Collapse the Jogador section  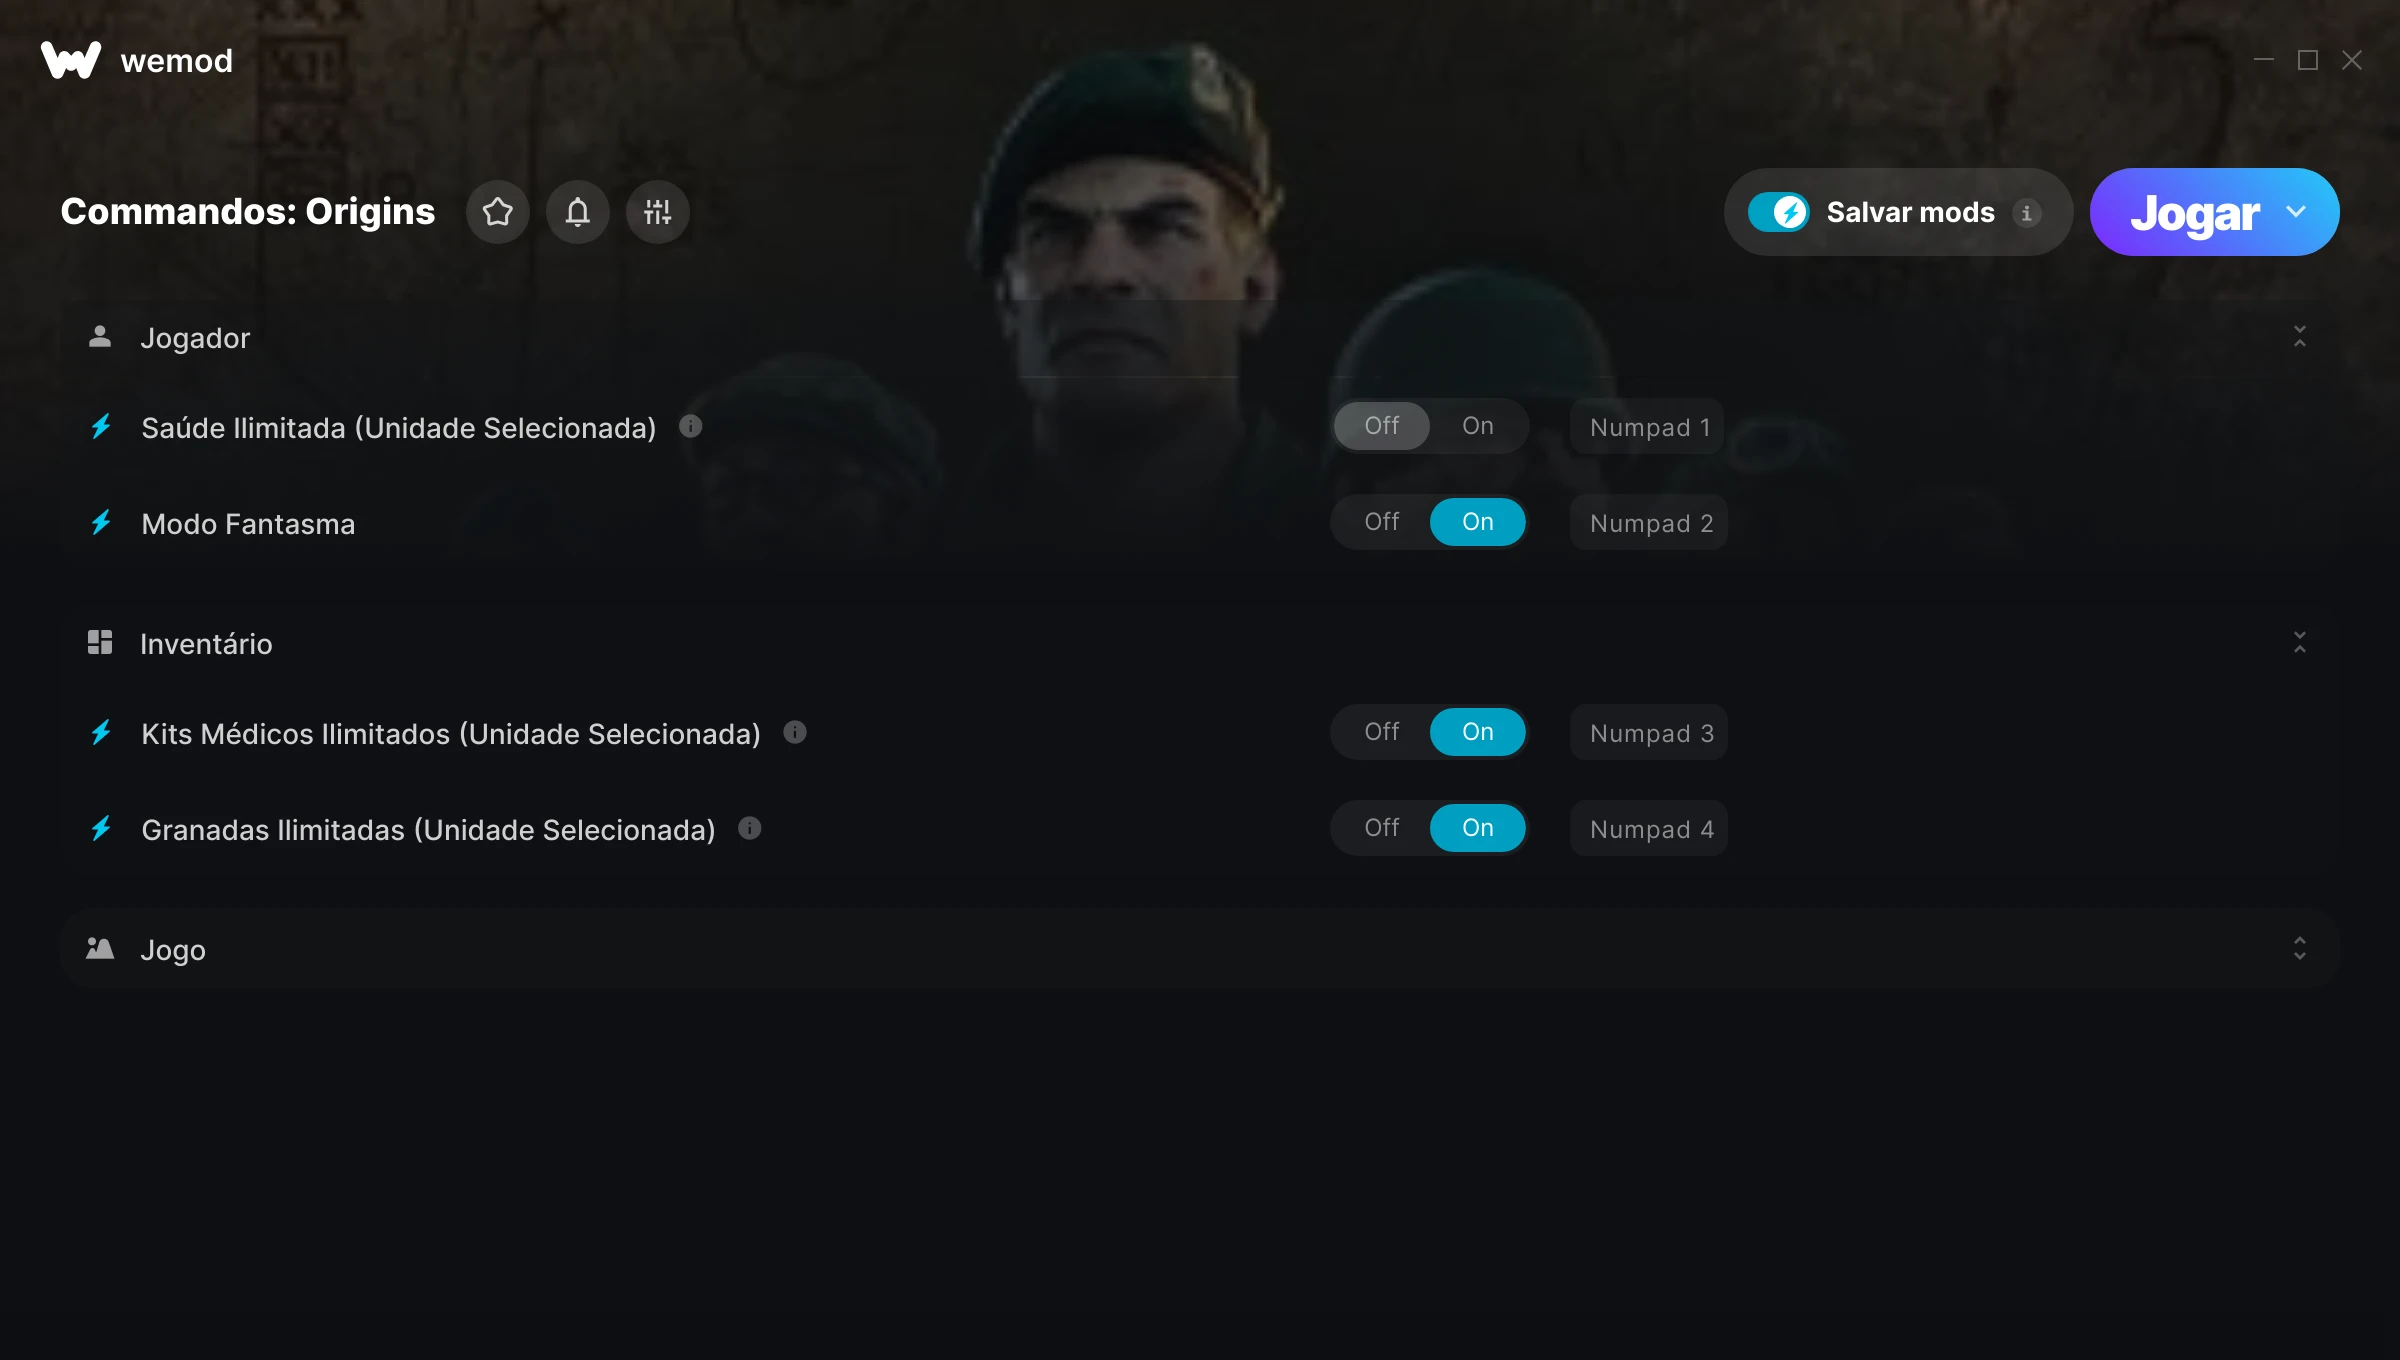[2299, 337]
